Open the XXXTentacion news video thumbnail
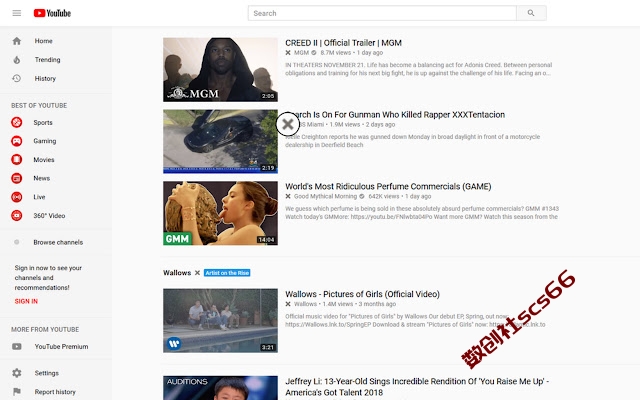 [x=220, y=142]
